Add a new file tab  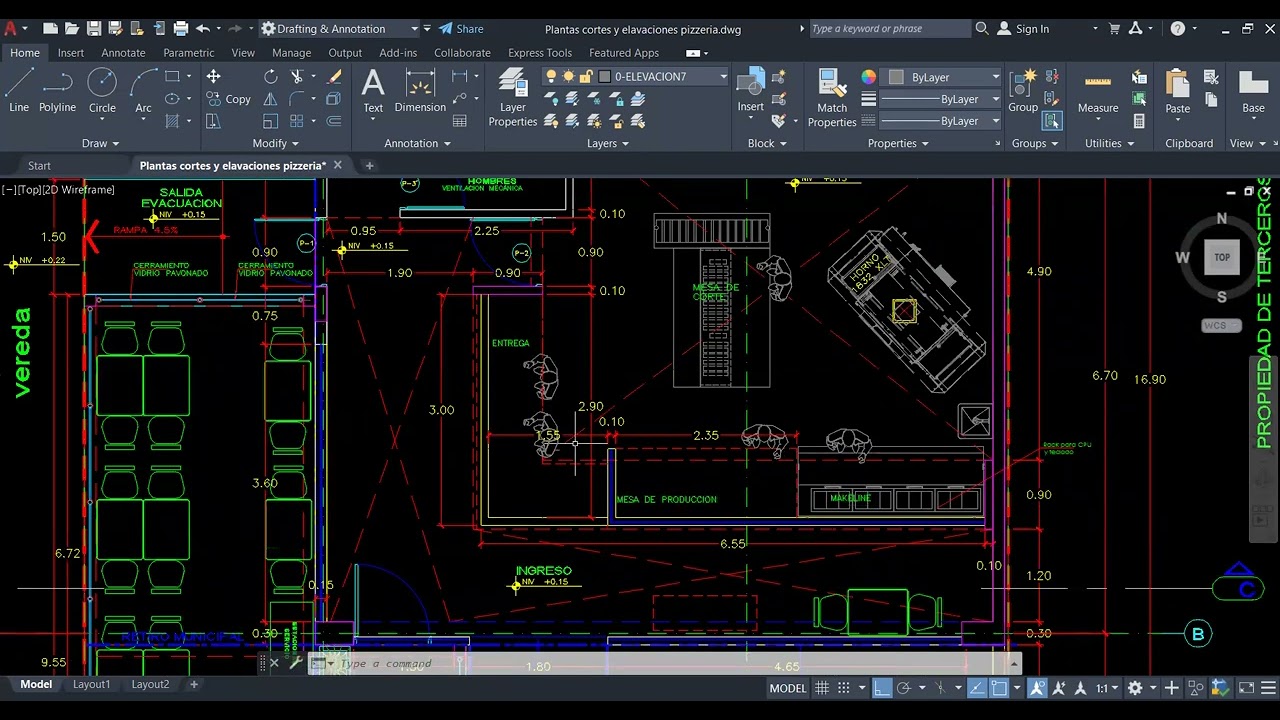[x=369, y=166]
